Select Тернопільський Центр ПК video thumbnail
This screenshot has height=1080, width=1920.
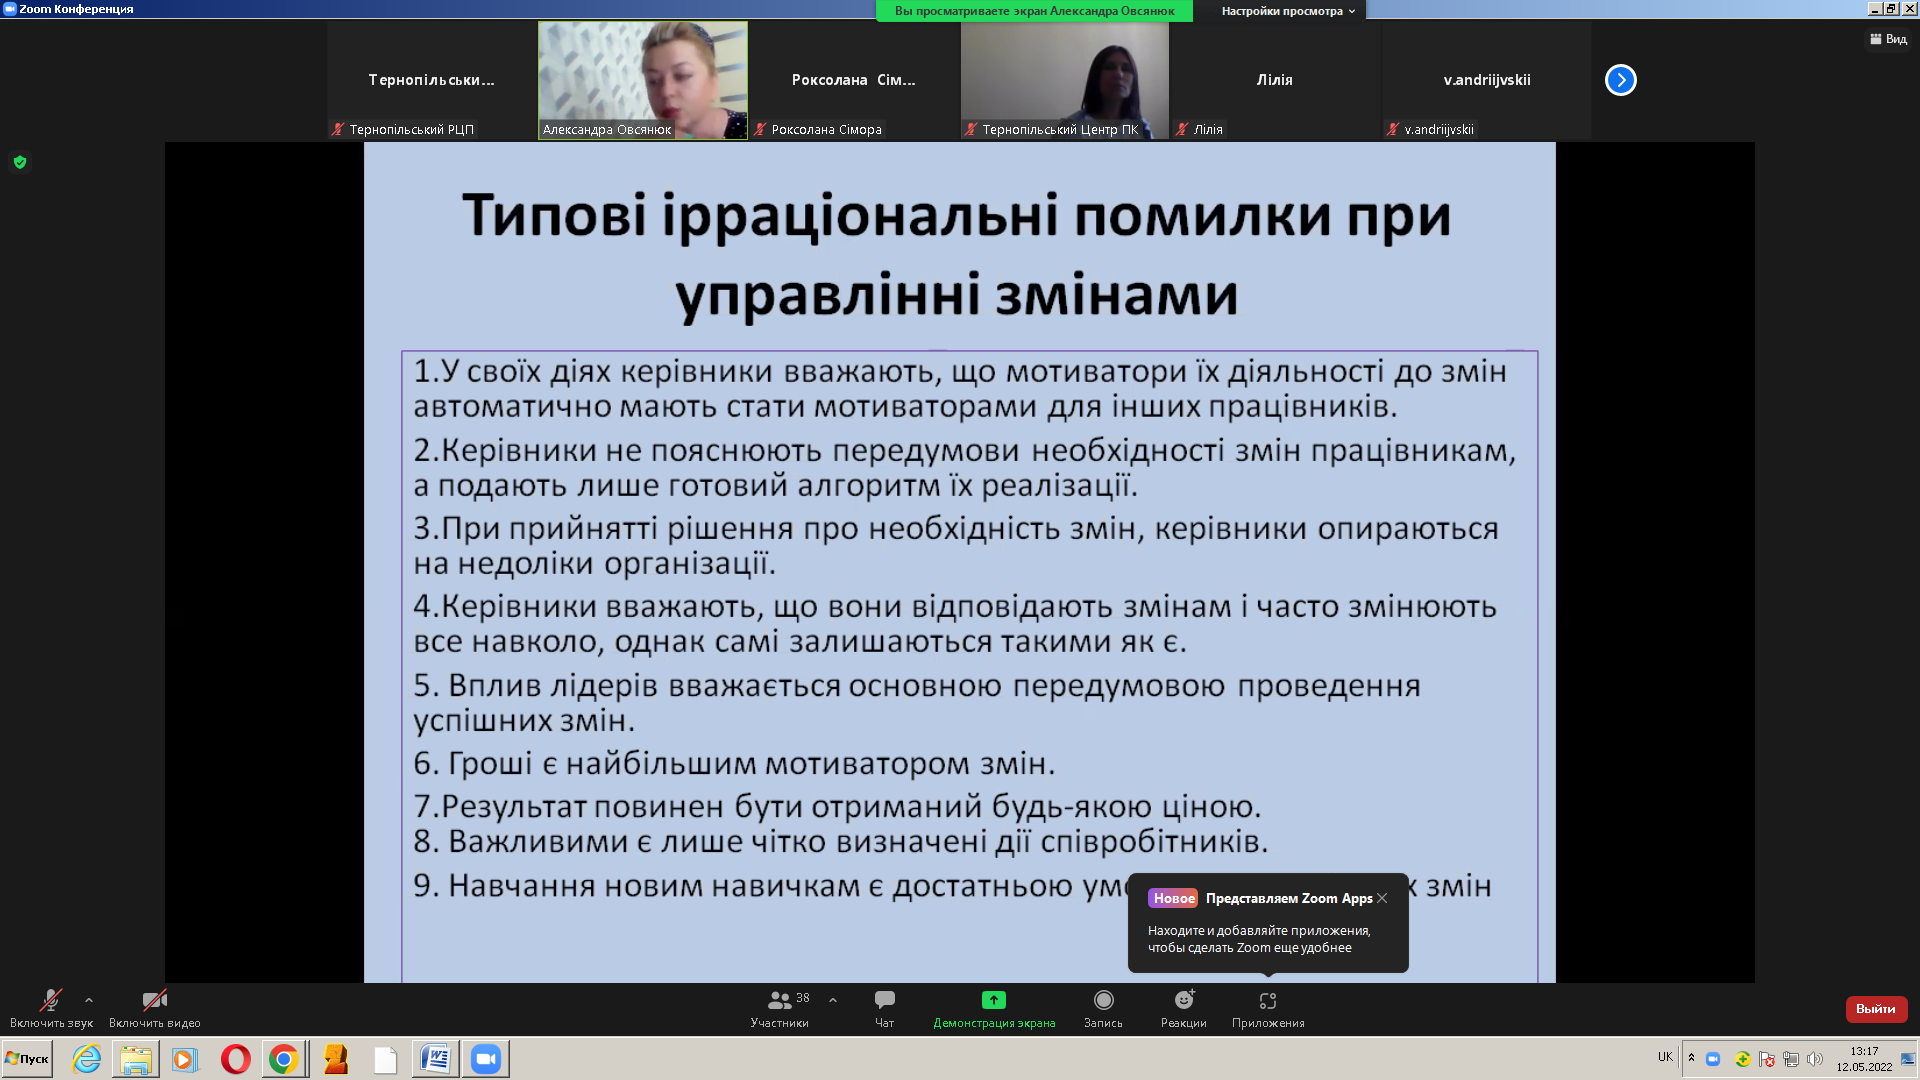click(1065, 80)
